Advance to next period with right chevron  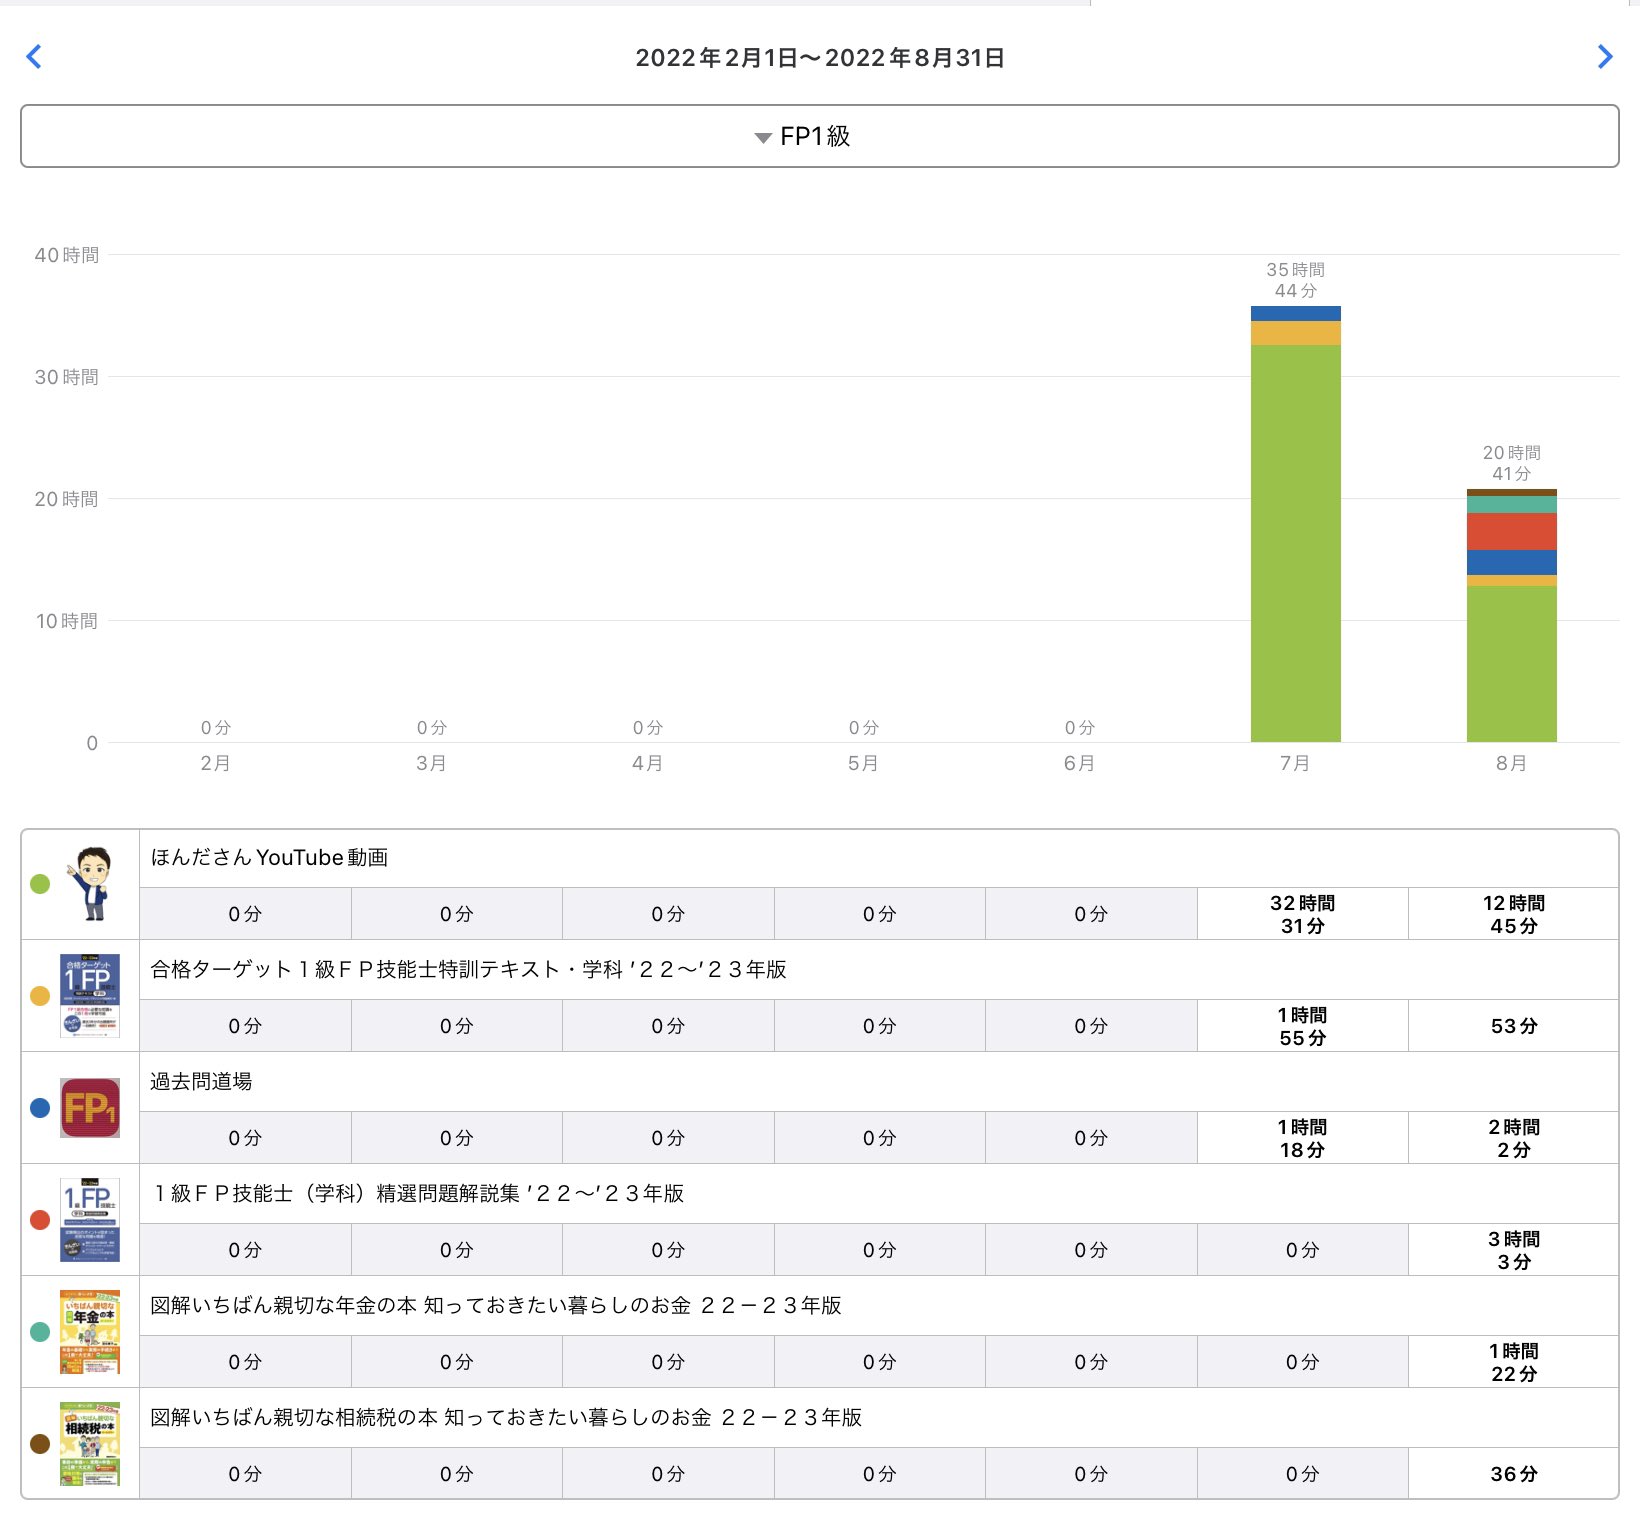(1605, 57)
